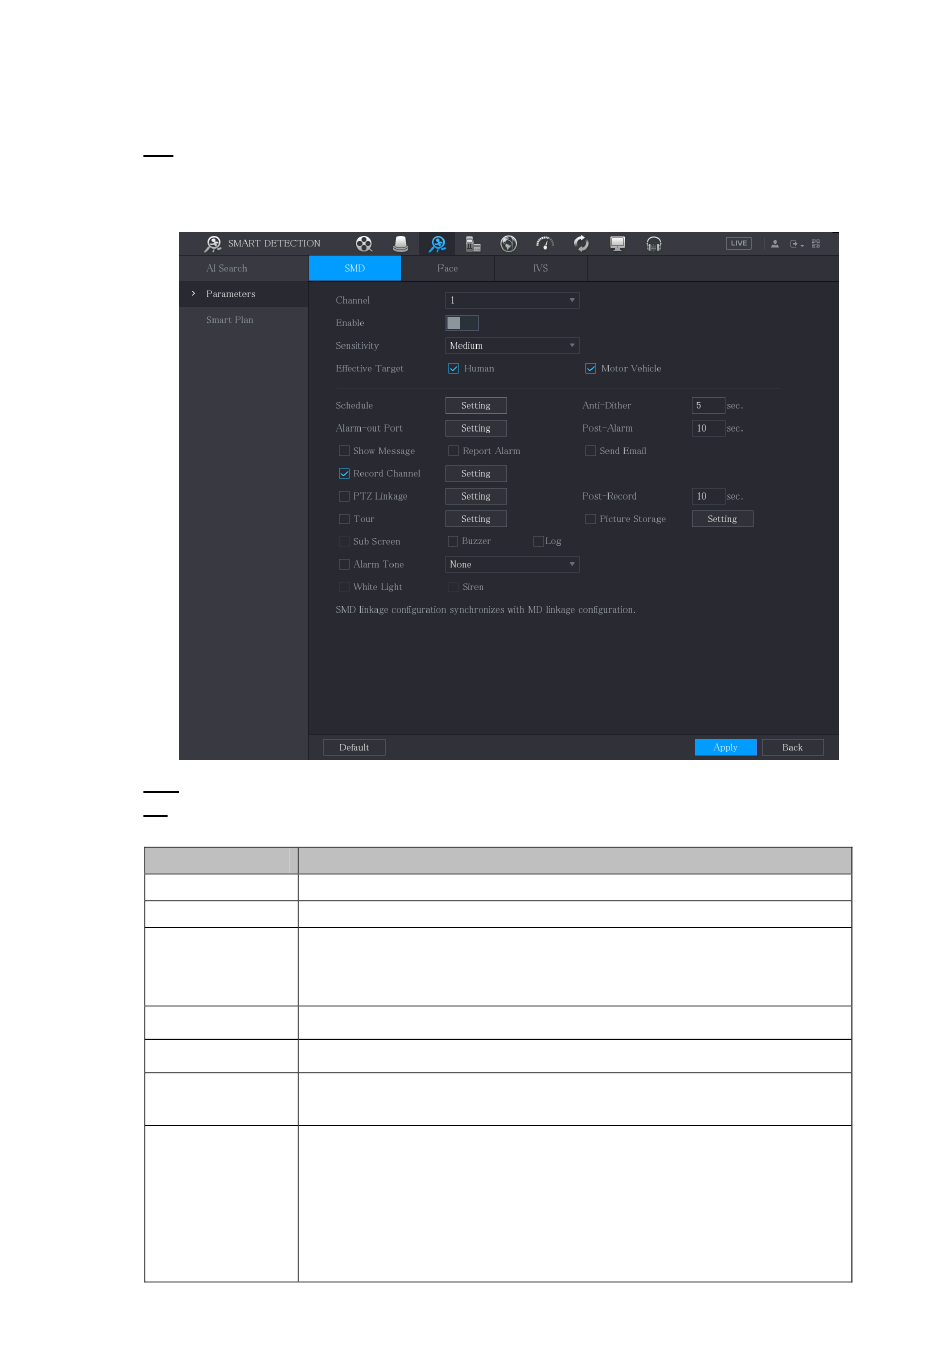Open the Alarm Tone None dropdown
This screenshot has width=950, height=1359.
pos(512,565)
